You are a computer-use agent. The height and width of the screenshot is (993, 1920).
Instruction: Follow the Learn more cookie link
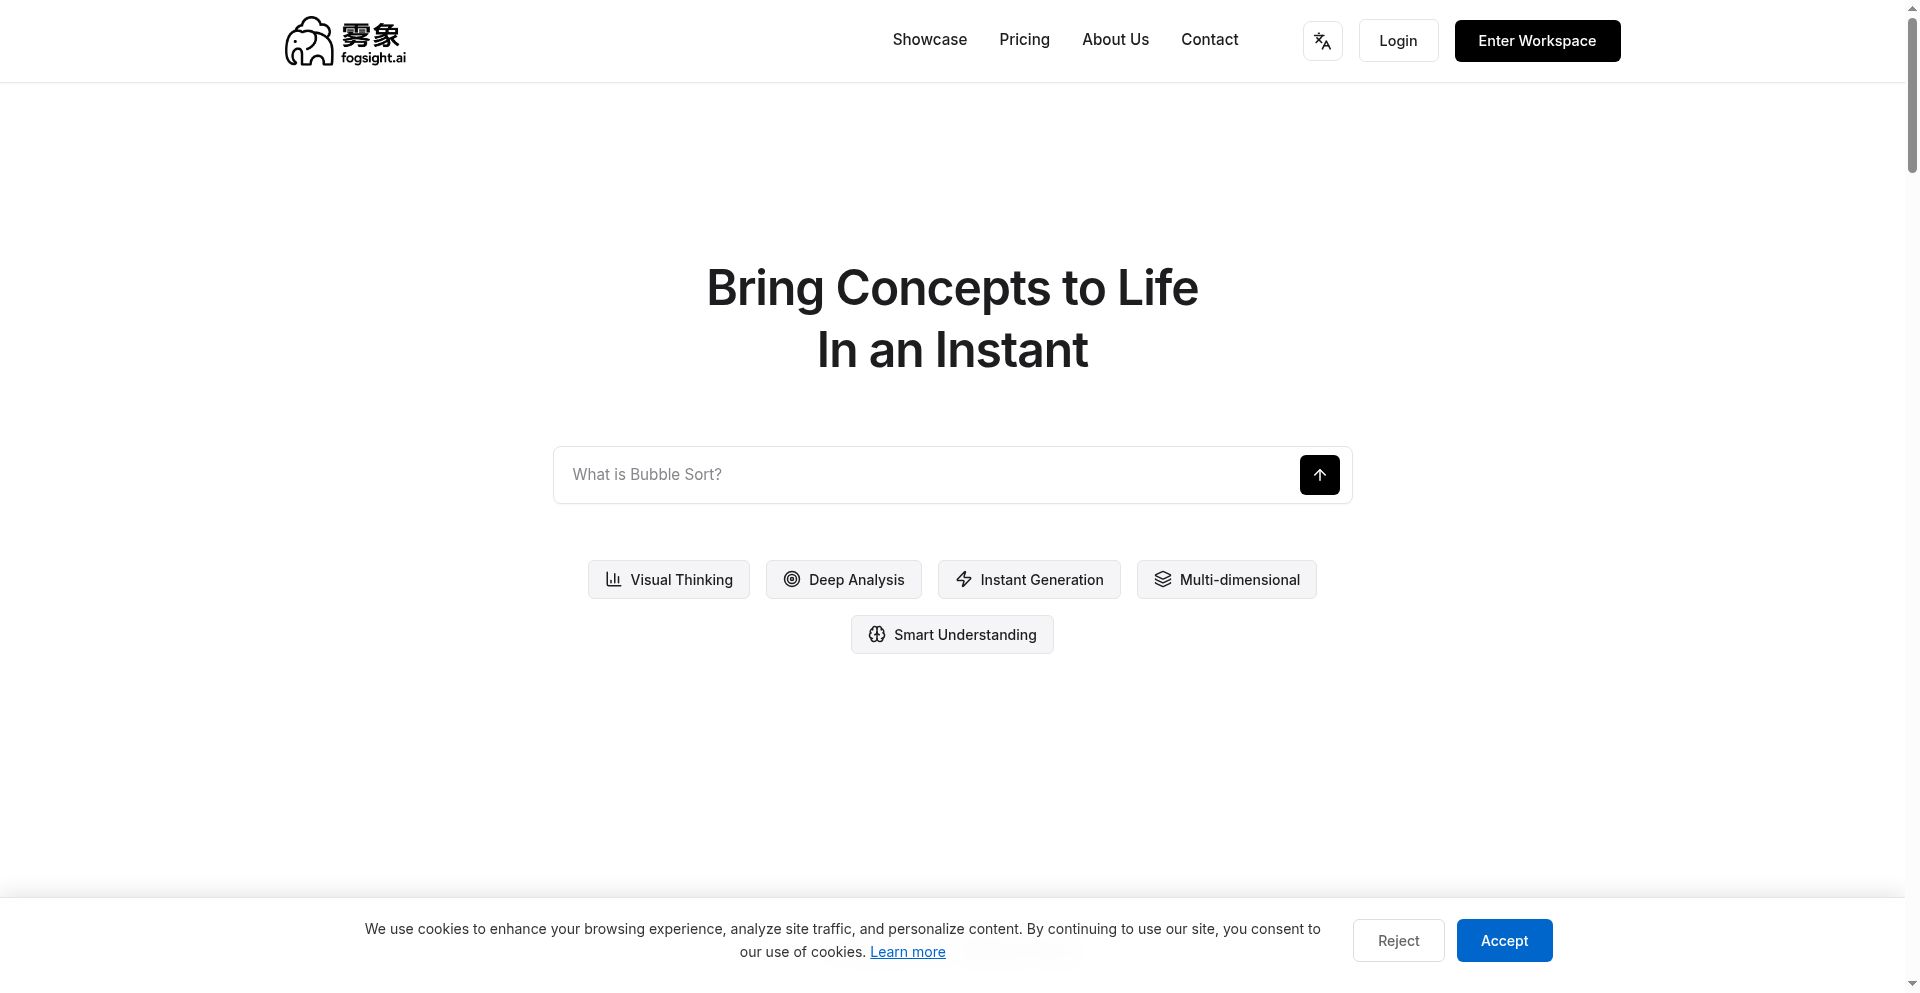point(907,952)
